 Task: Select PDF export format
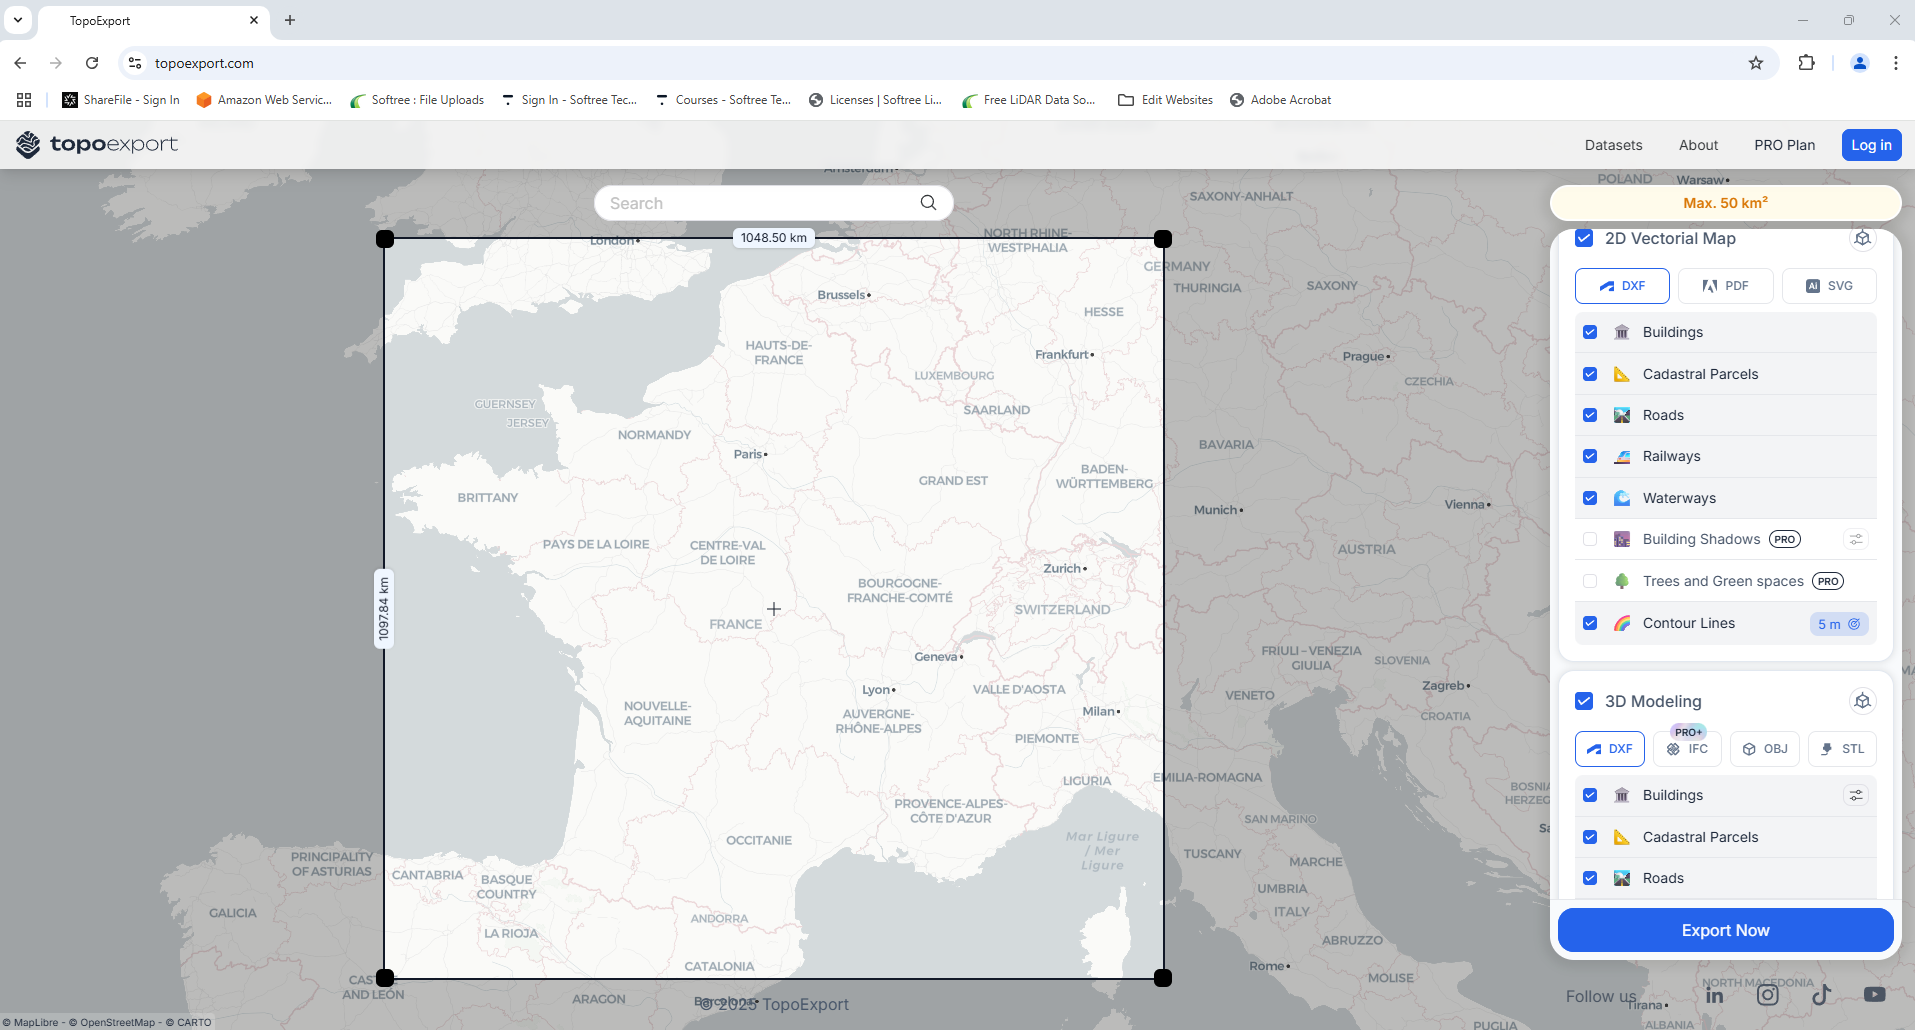click(x=1726, y=286)
